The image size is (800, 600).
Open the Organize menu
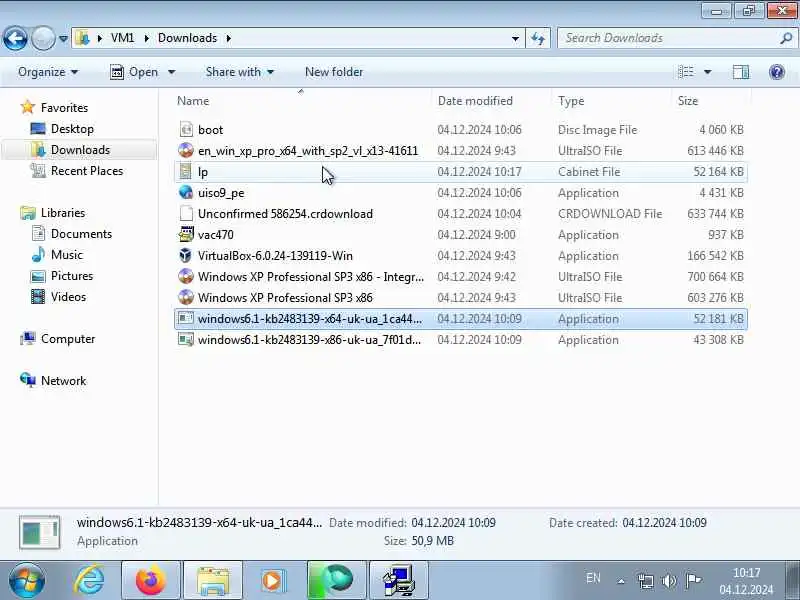[x=48, y=72]
